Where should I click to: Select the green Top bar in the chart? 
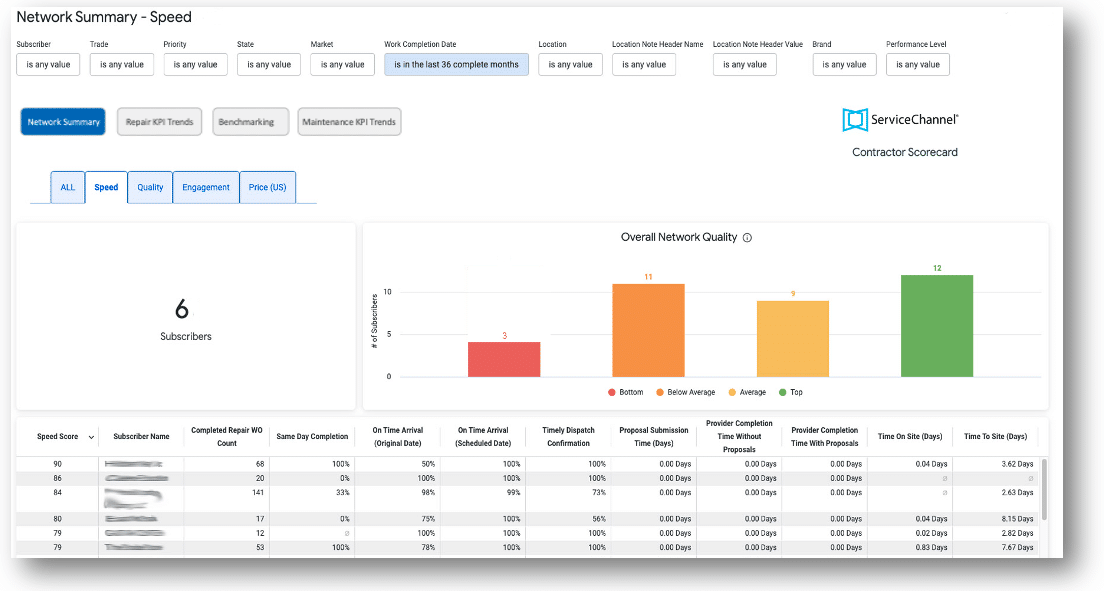pos(936,325)
